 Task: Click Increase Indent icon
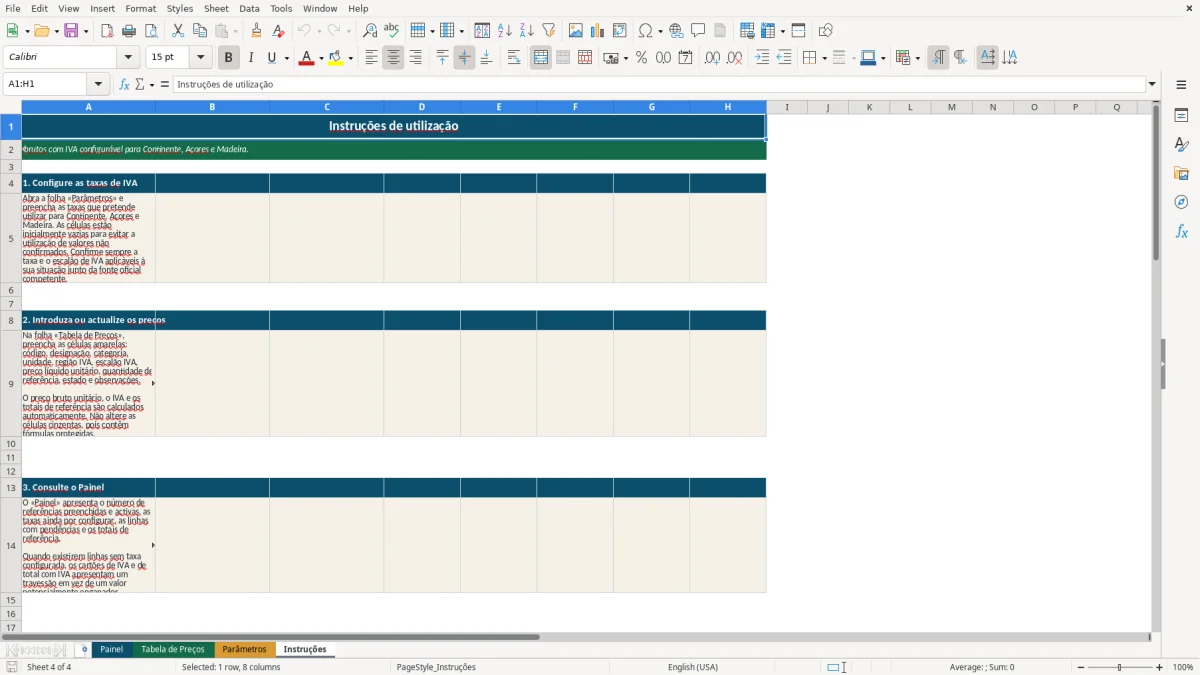point(762,58)
